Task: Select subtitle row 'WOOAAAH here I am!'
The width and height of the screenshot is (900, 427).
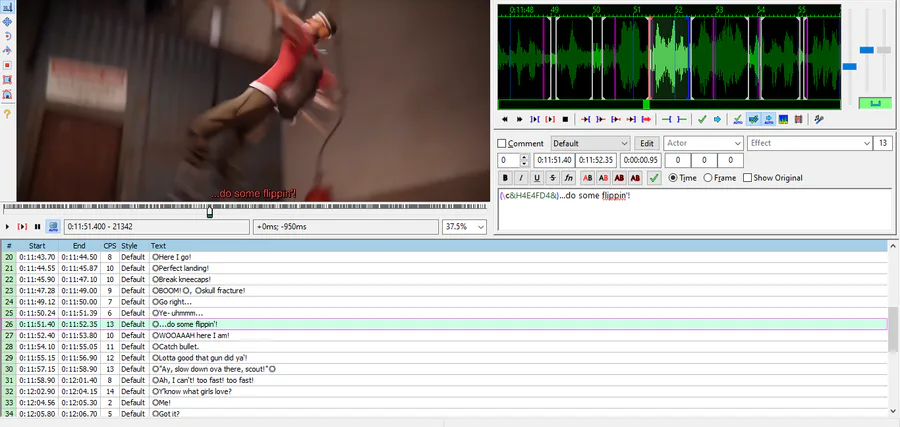Action: click(445, 335)
